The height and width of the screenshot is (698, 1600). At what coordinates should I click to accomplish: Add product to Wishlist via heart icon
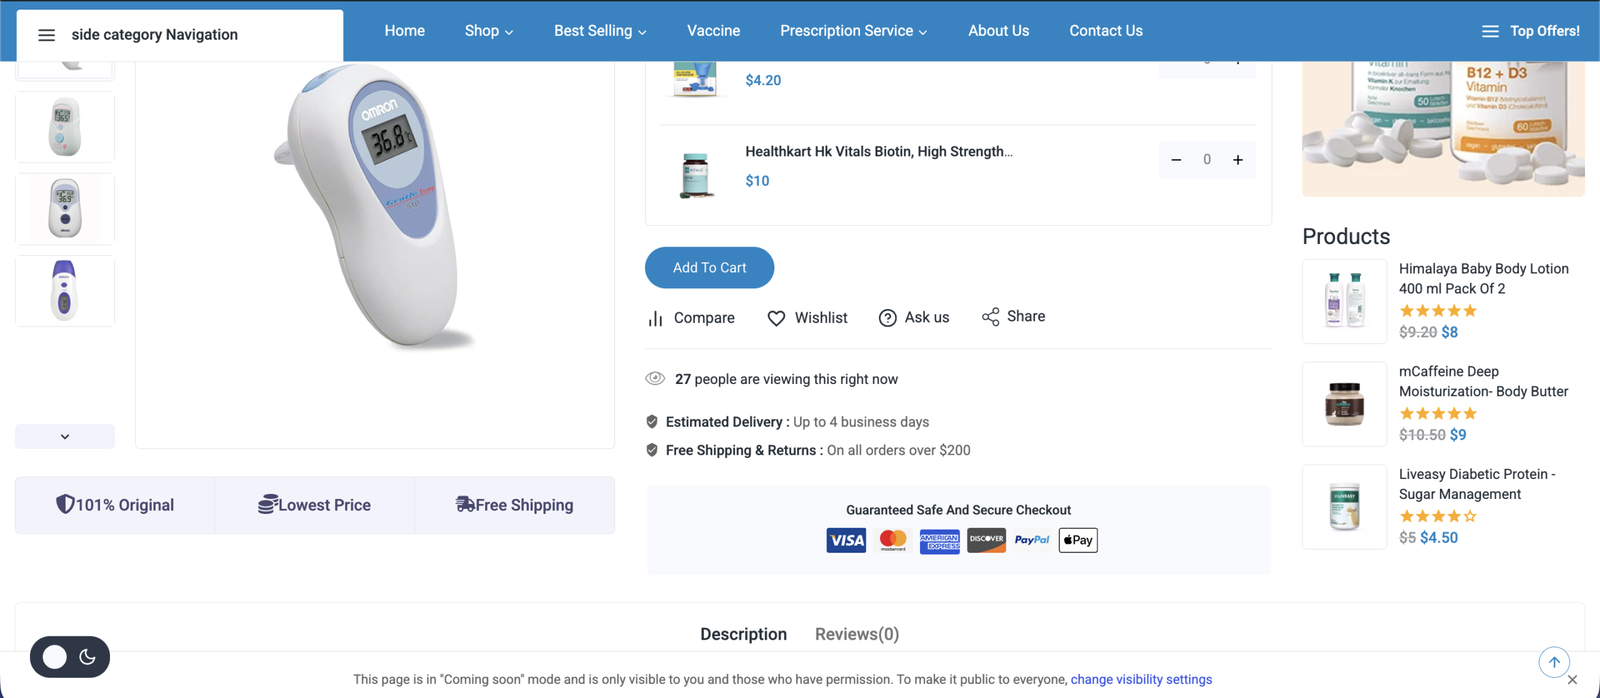click(x=776, y=318)
